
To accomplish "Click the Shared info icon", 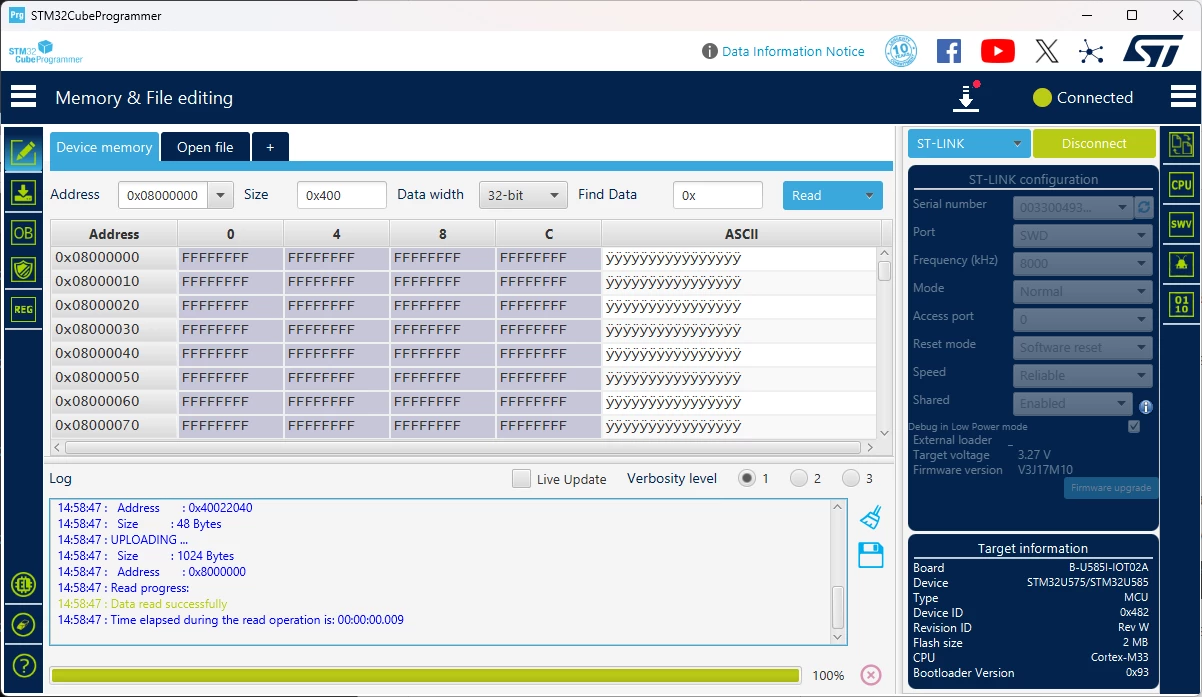I will (x=1146, y=407).
